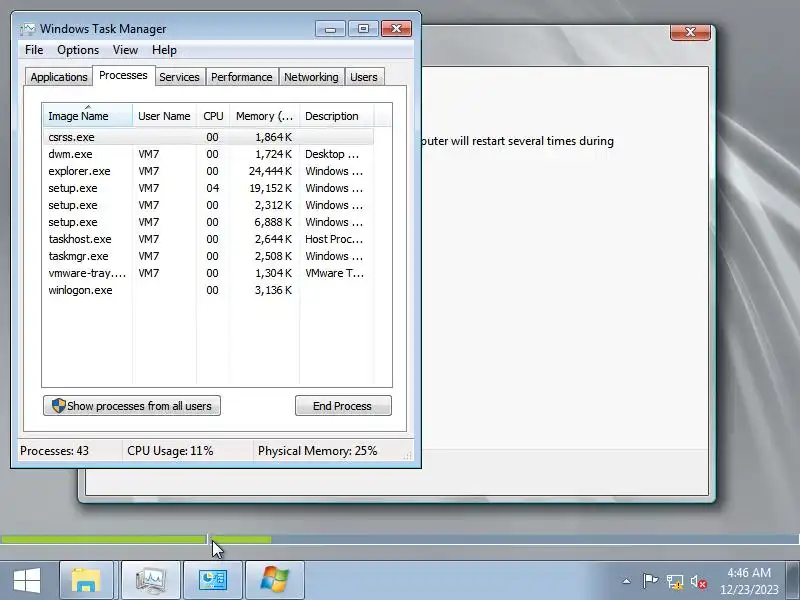Minimize the Task Manager window

point(330,29)
